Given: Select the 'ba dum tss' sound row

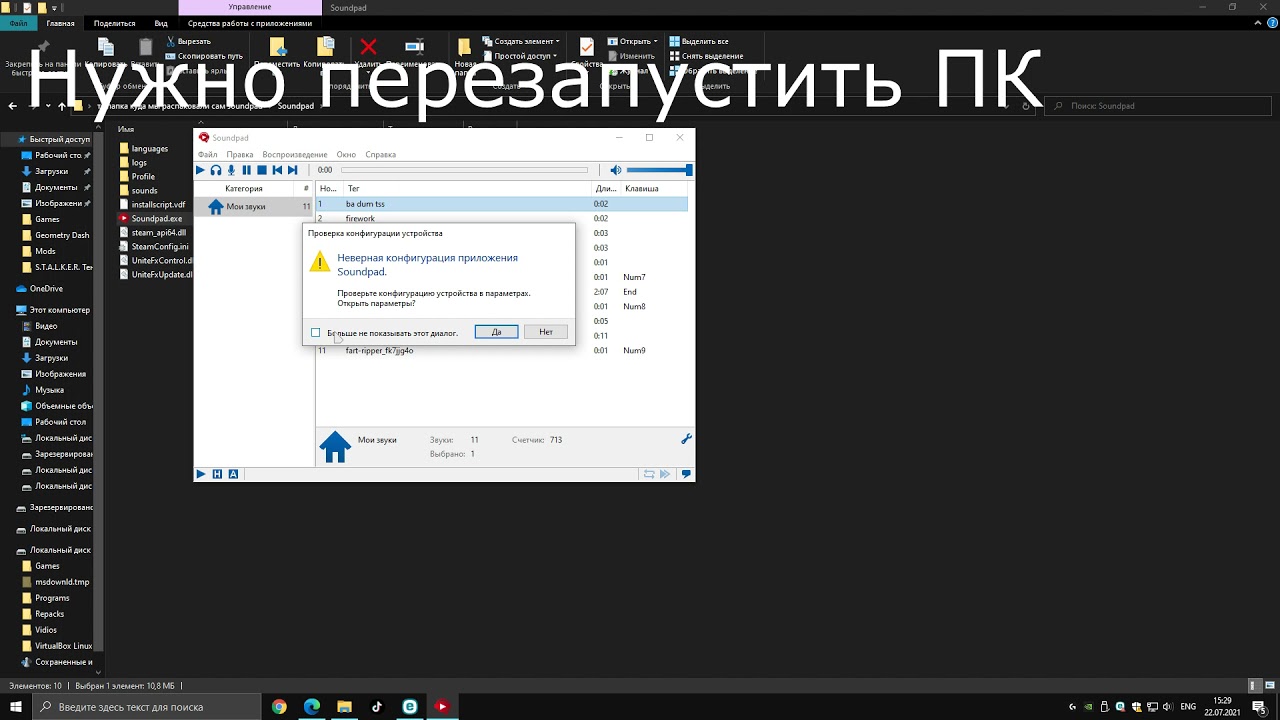Looking at the screenshot, I should (502, 204).
